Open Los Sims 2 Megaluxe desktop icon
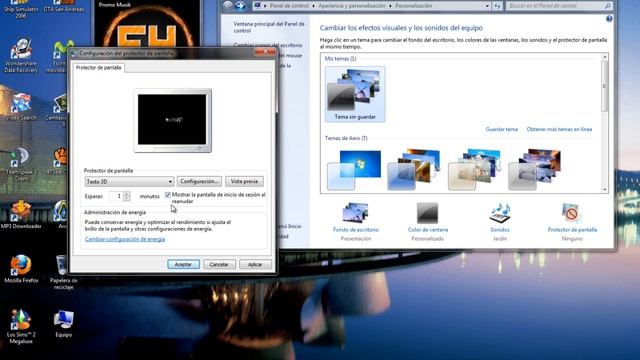 click(21, 327)
